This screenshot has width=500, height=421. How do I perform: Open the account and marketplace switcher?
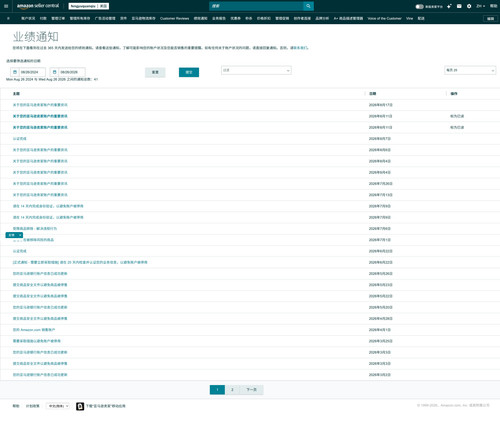(89, 6)
